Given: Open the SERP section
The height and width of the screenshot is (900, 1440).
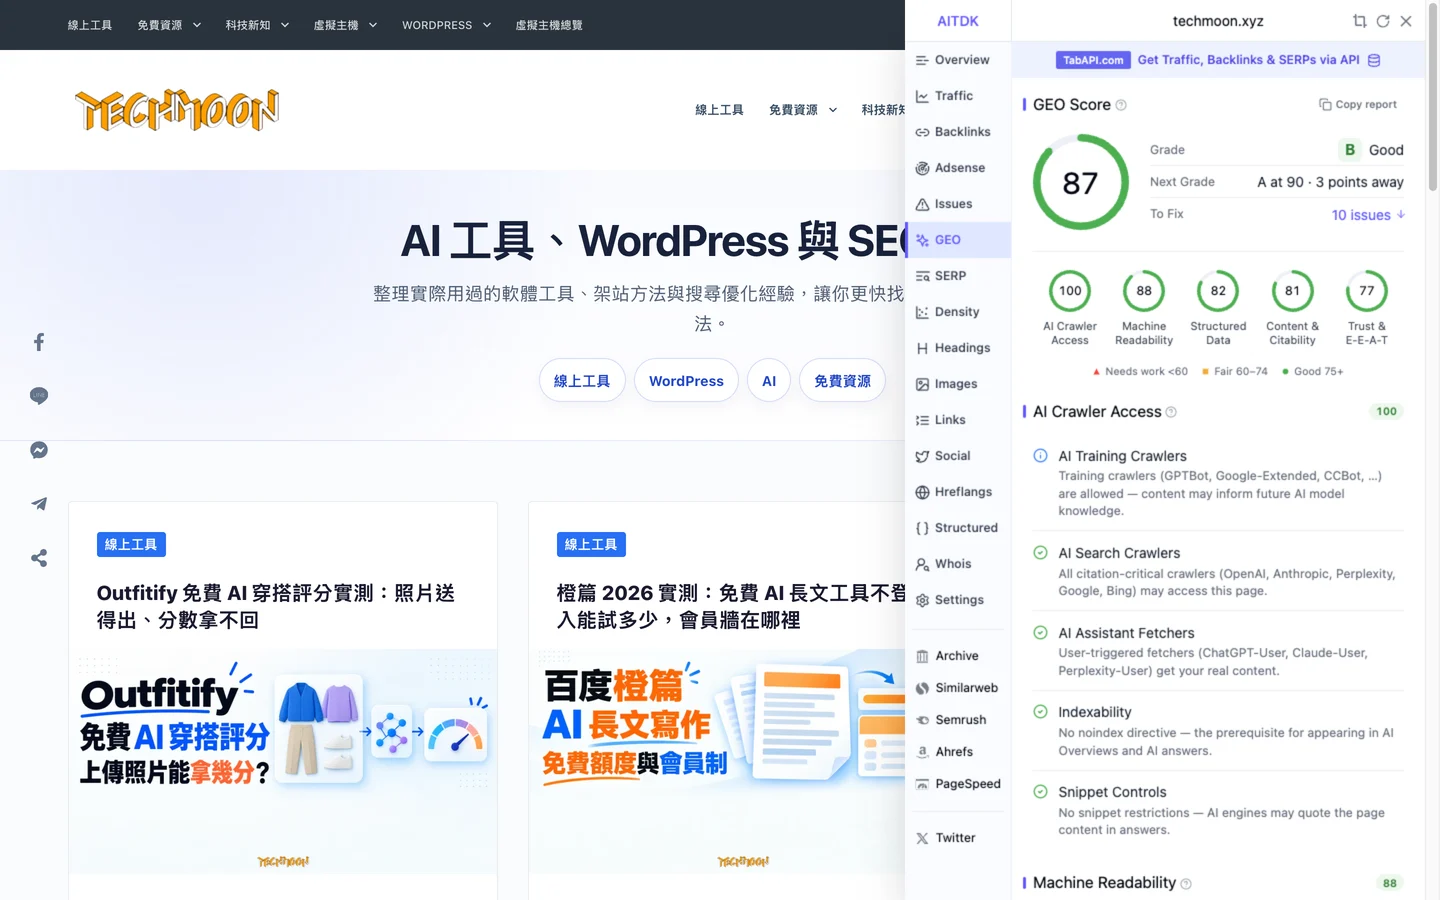Looking at the screenshot, I should point(957,276).
